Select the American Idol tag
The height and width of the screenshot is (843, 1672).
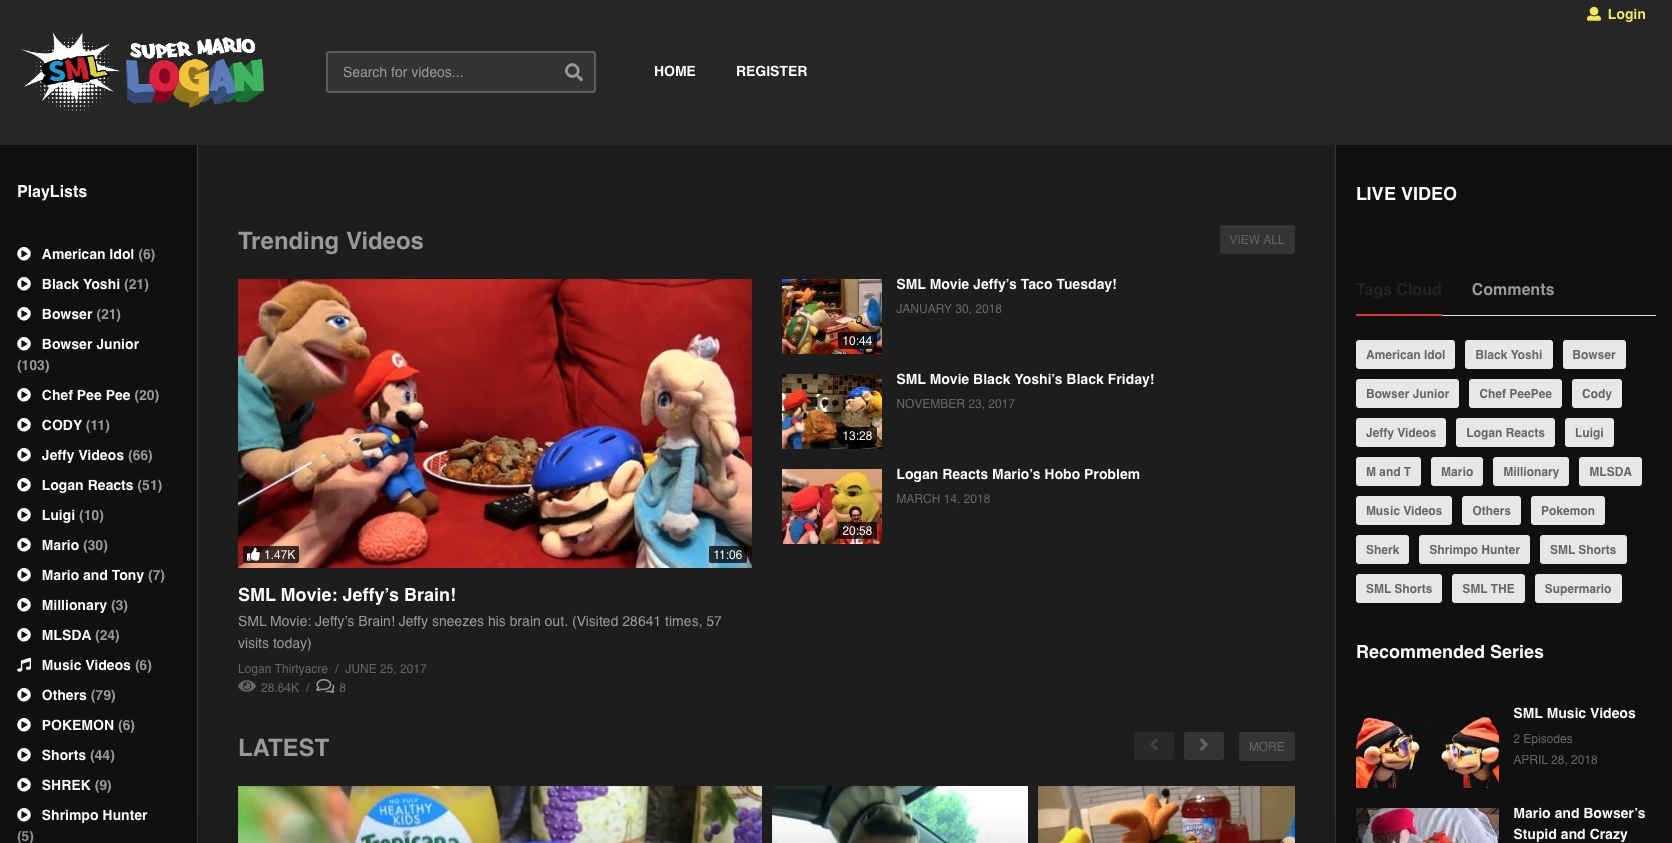point(1406,355)
